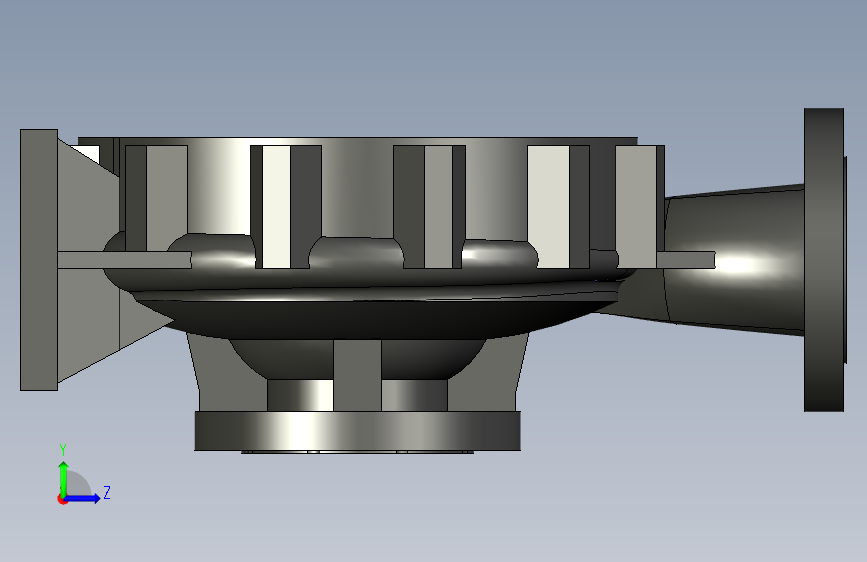Select the rectangular flange plate on the left

point(39,260)
